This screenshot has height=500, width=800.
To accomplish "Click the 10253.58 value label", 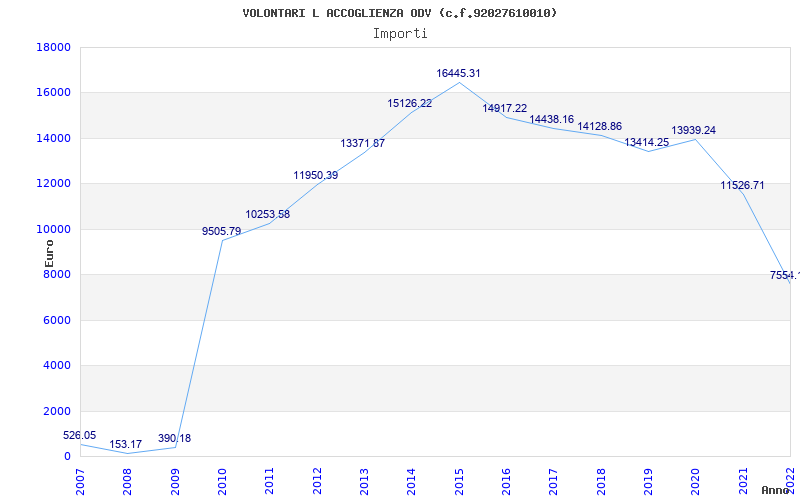I will point(268,214).
